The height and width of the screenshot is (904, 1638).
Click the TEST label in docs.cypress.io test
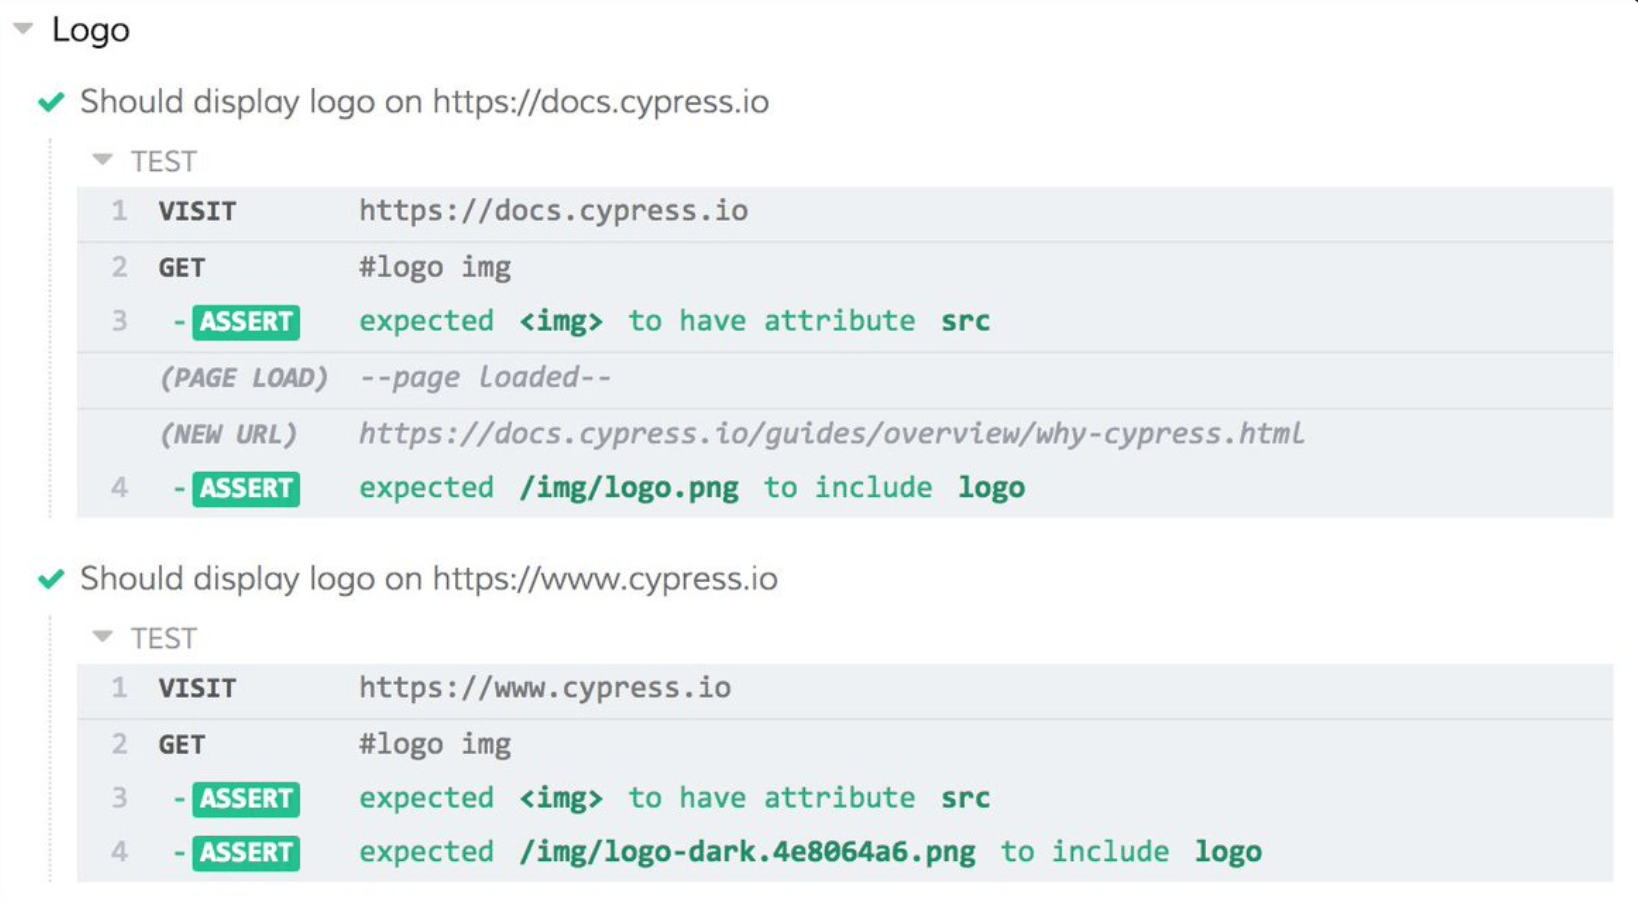tap(164, 162)
